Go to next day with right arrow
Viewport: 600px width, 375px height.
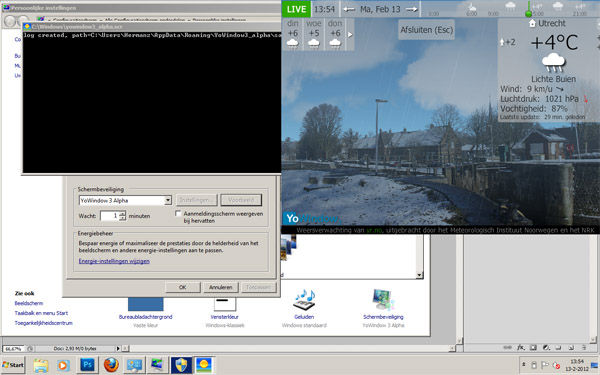(x=411, y=9)
